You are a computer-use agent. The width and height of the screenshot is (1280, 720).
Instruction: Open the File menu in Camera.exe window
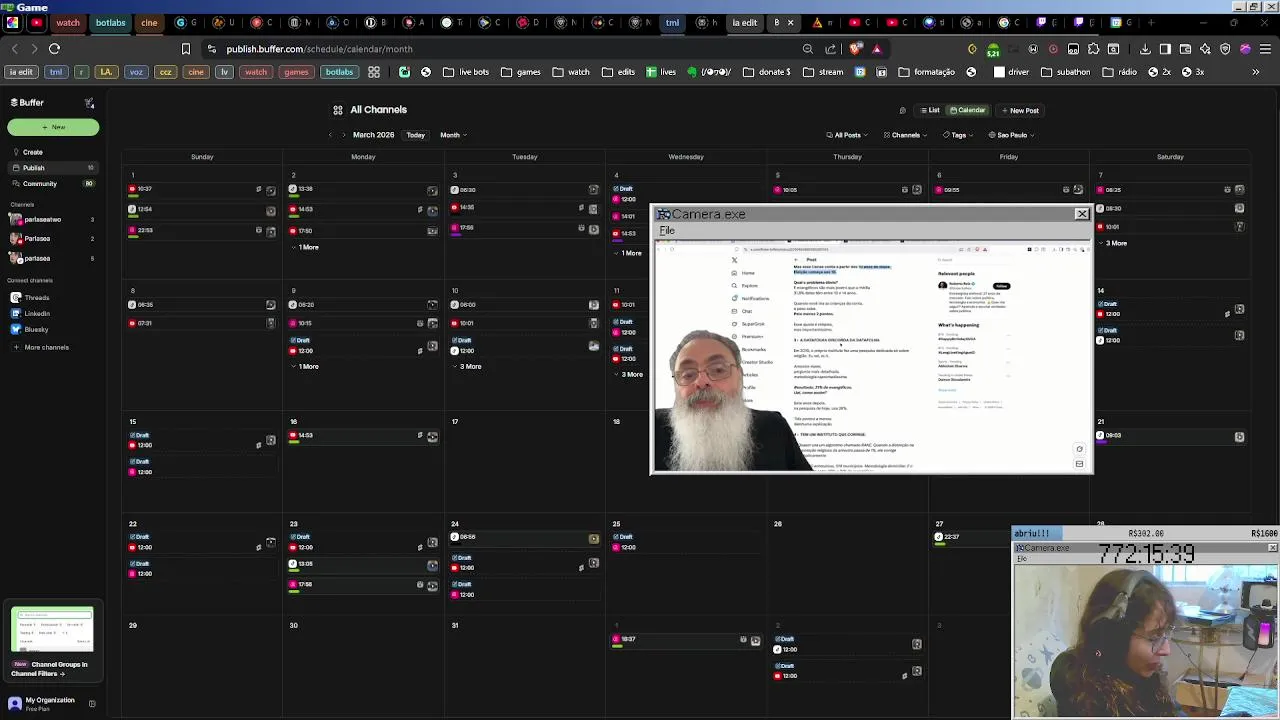[x=667, y=231]
